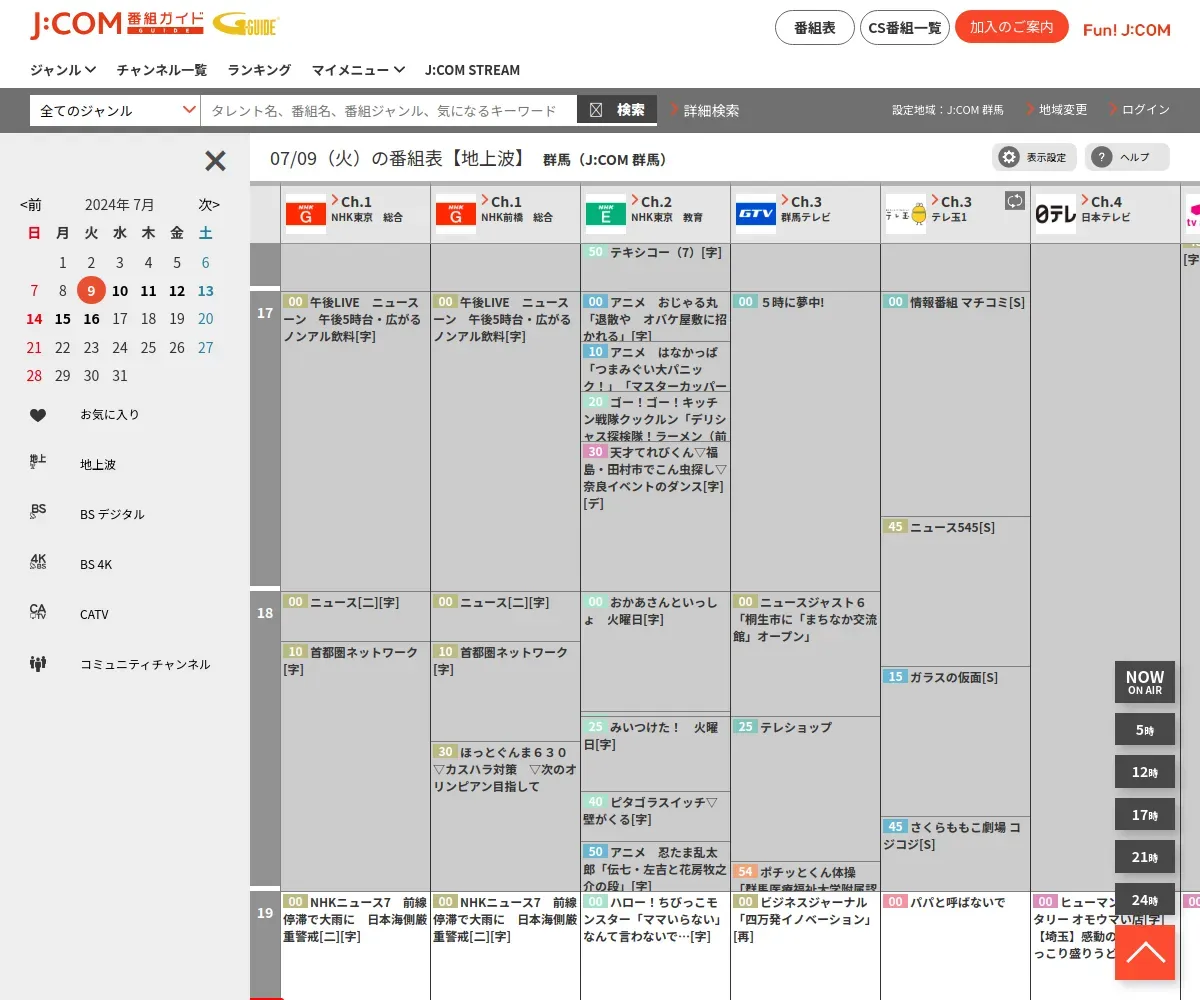The image size is (1200, 1000).
Task: Jump to NOW ON AIR
Action: tap(1145, 682)
